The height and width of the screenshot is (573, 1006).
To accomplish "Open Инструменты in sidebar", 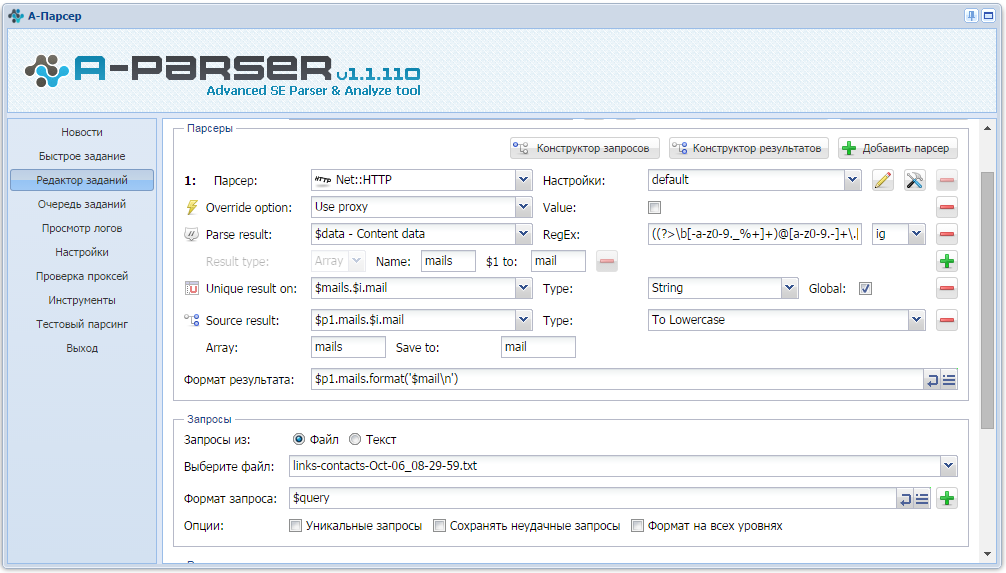I will click(82, 300).
